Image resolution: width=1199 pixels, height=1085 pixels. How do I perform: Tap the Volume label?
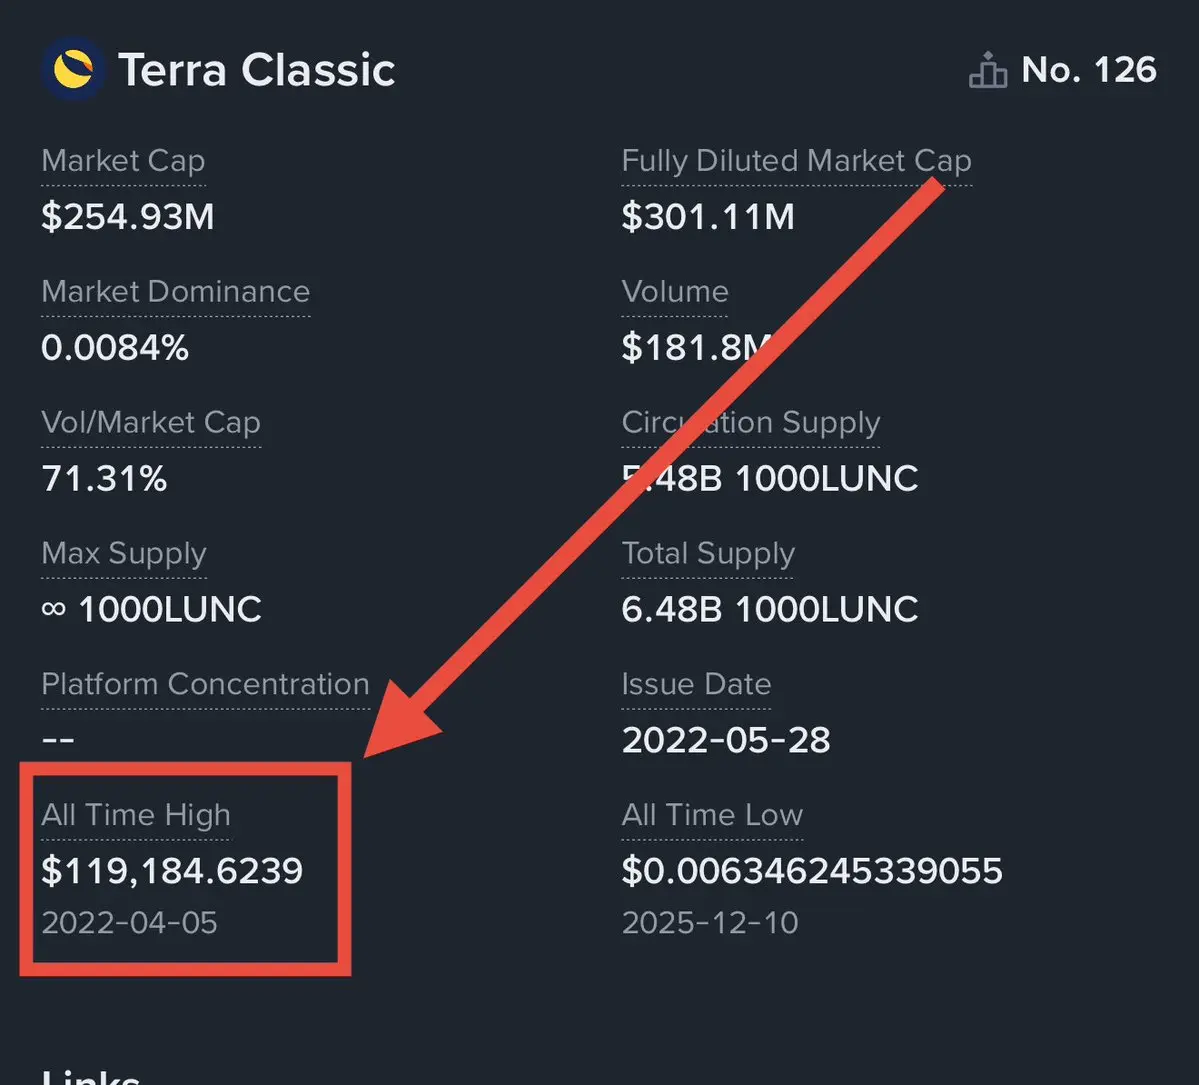[675, 291]
